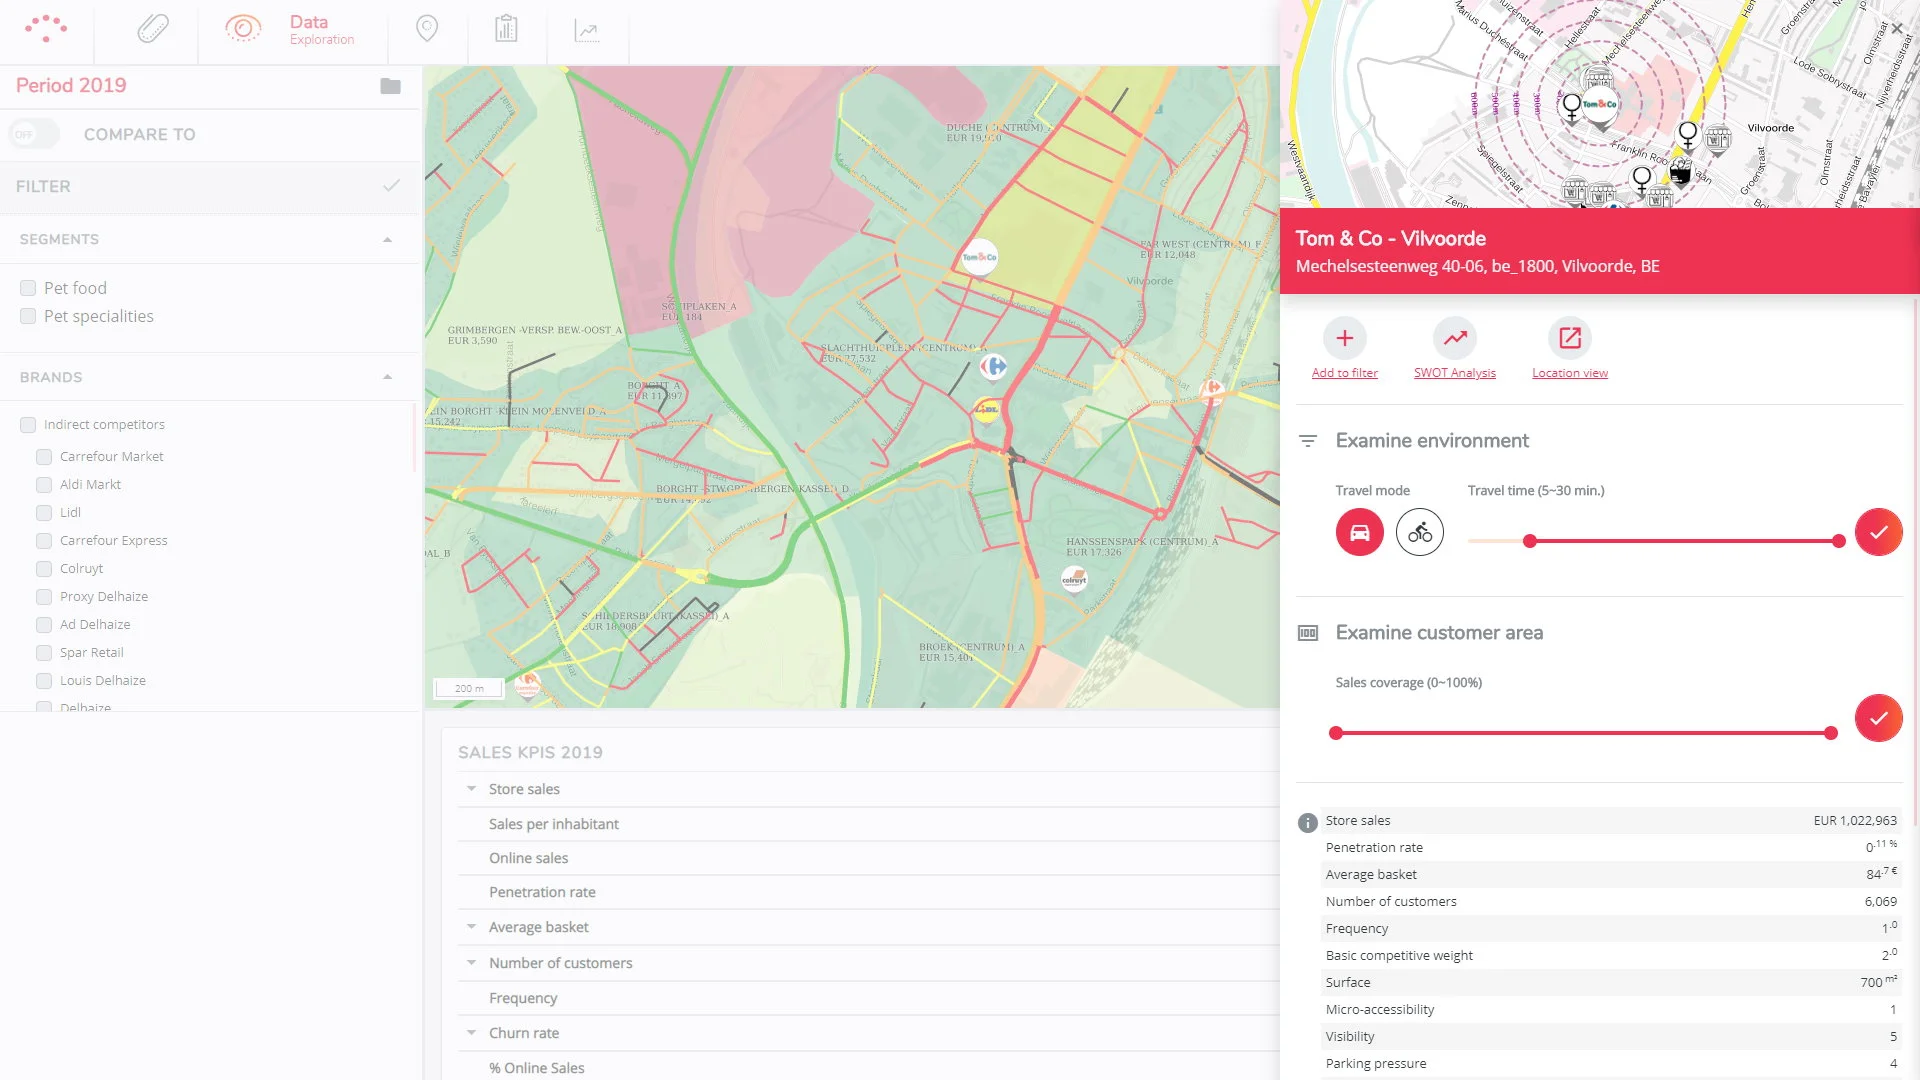Click the travel time slider minimum handle
1920x1080 pixels.
[1529, 541]
